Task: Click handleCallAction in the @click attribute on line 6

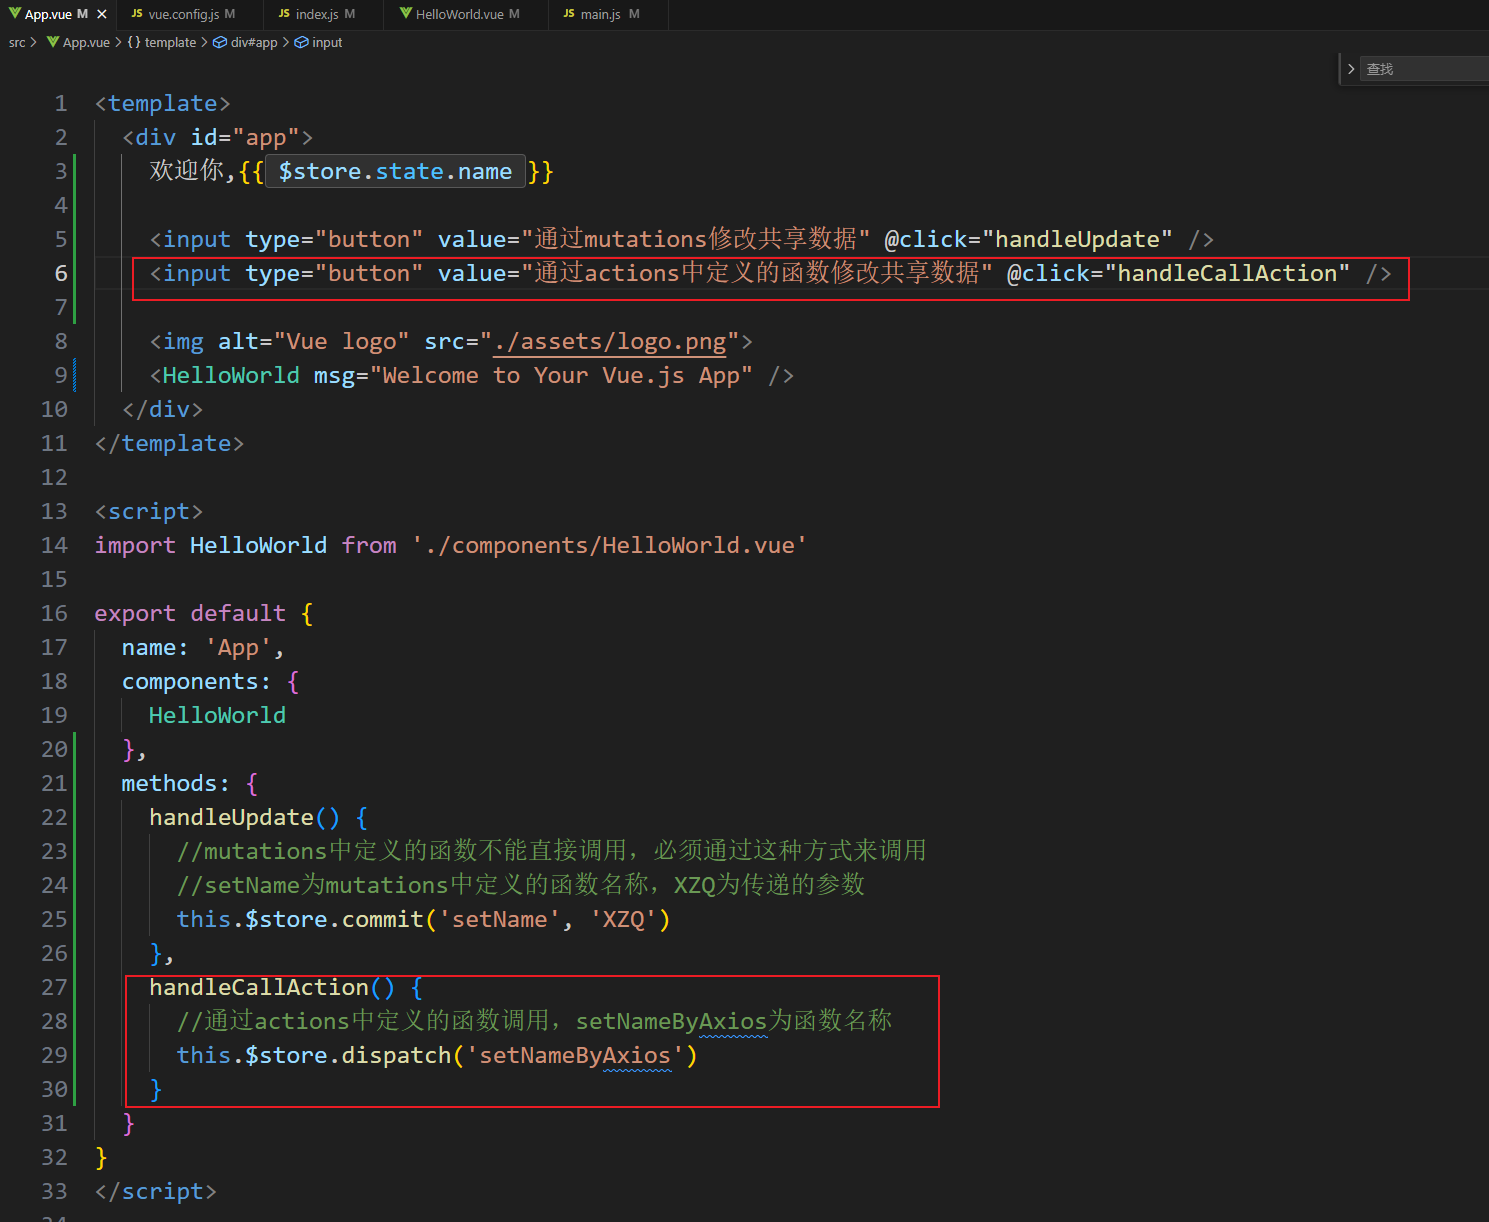Action: 1227,273
